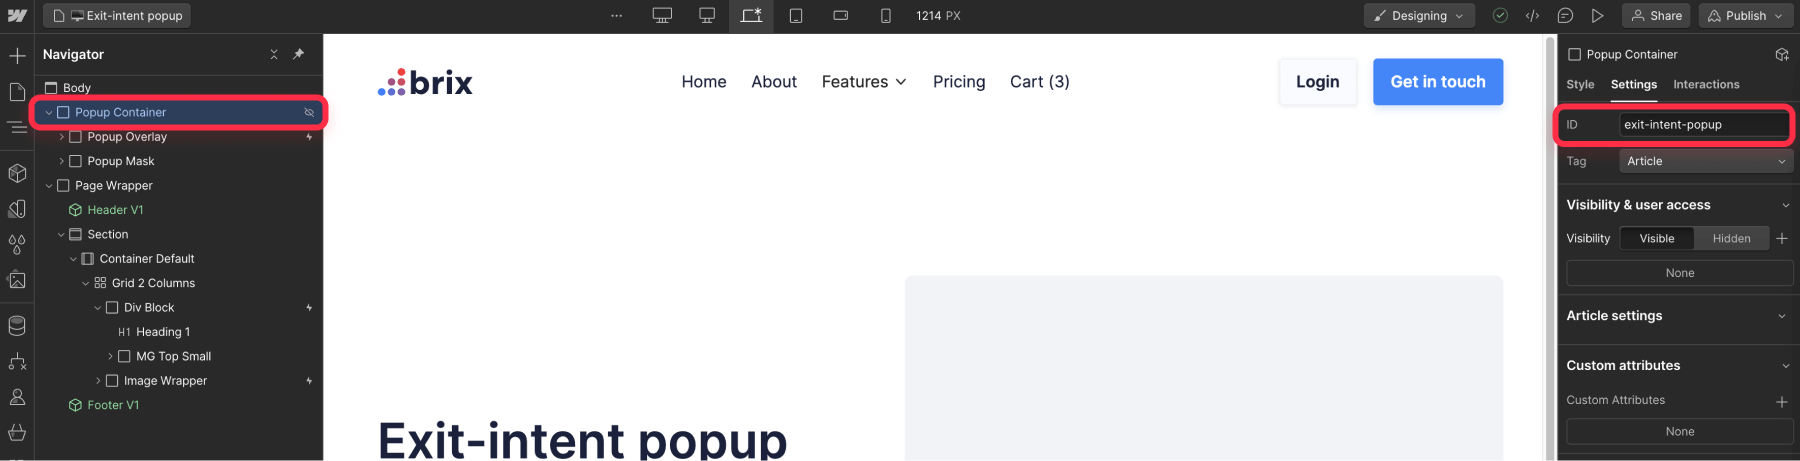This screenshot has height=461, width=1800.
Task: Open the Variables panel
Action: [17, 209]
